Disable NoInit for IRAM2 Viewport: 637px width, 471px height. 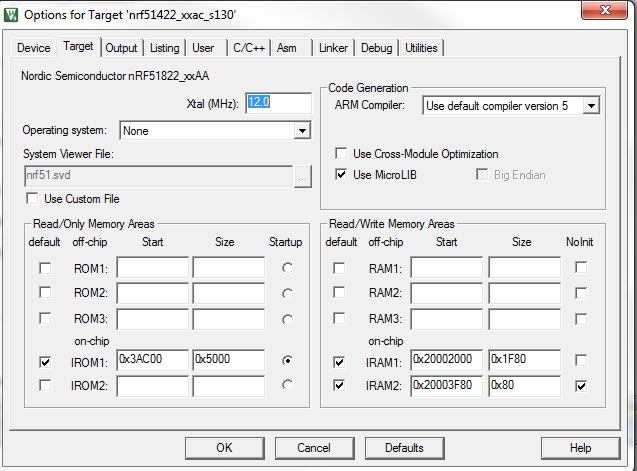coord(581,386)
